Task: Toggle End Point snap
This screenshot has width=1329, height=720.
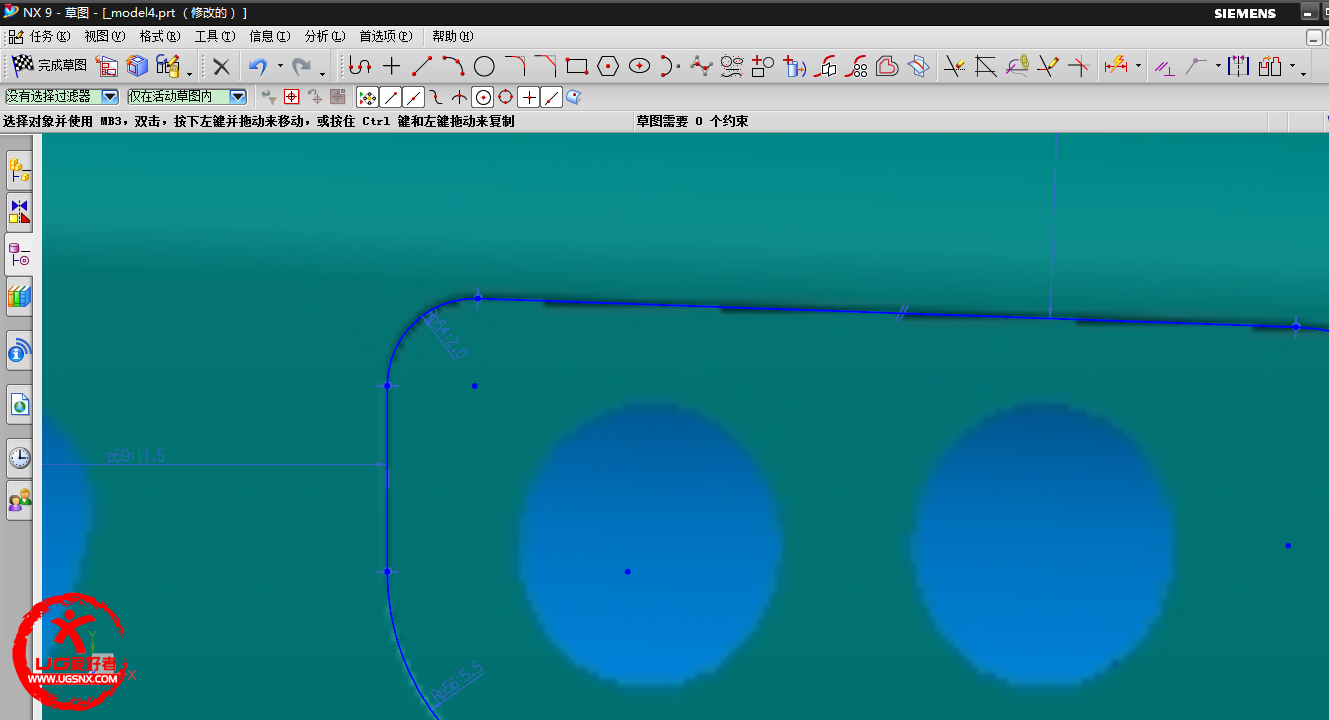Action: click(x=390, y=97)
